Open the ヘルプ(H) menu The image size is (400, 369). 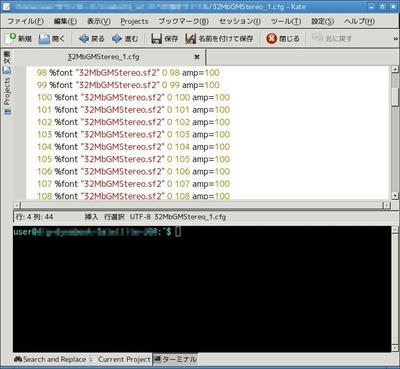pyautogui.click(x=359, y=21)
